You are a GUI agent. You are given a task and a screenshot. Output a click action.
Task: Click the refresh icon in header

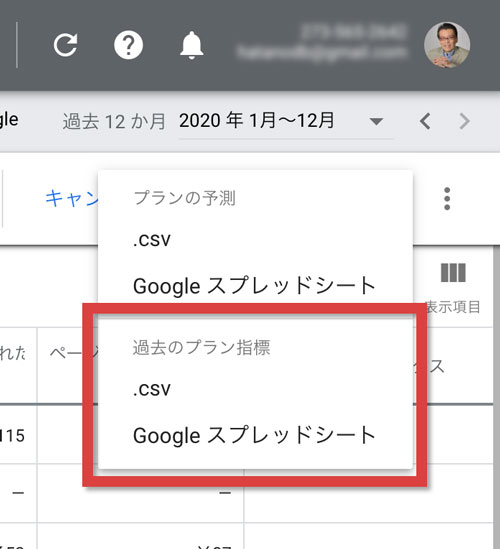65,45
